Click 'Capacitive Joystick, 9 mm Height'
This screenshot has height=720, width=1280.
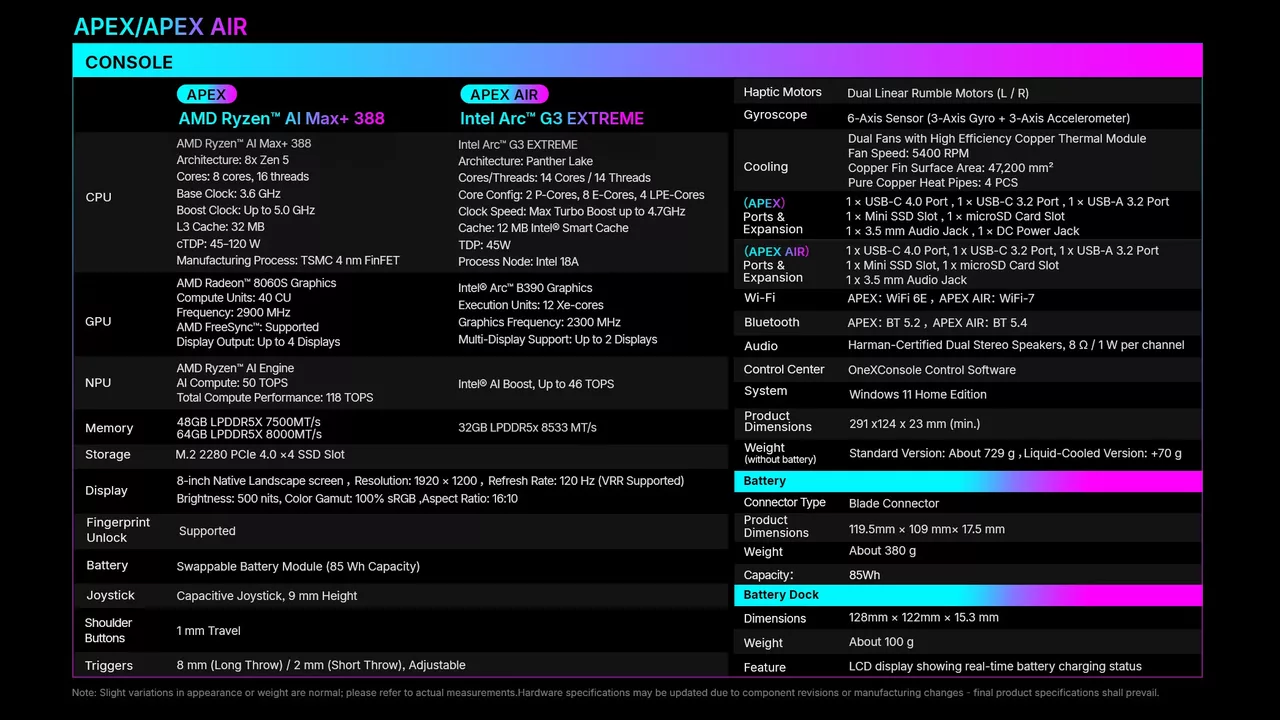click(267, 596)
